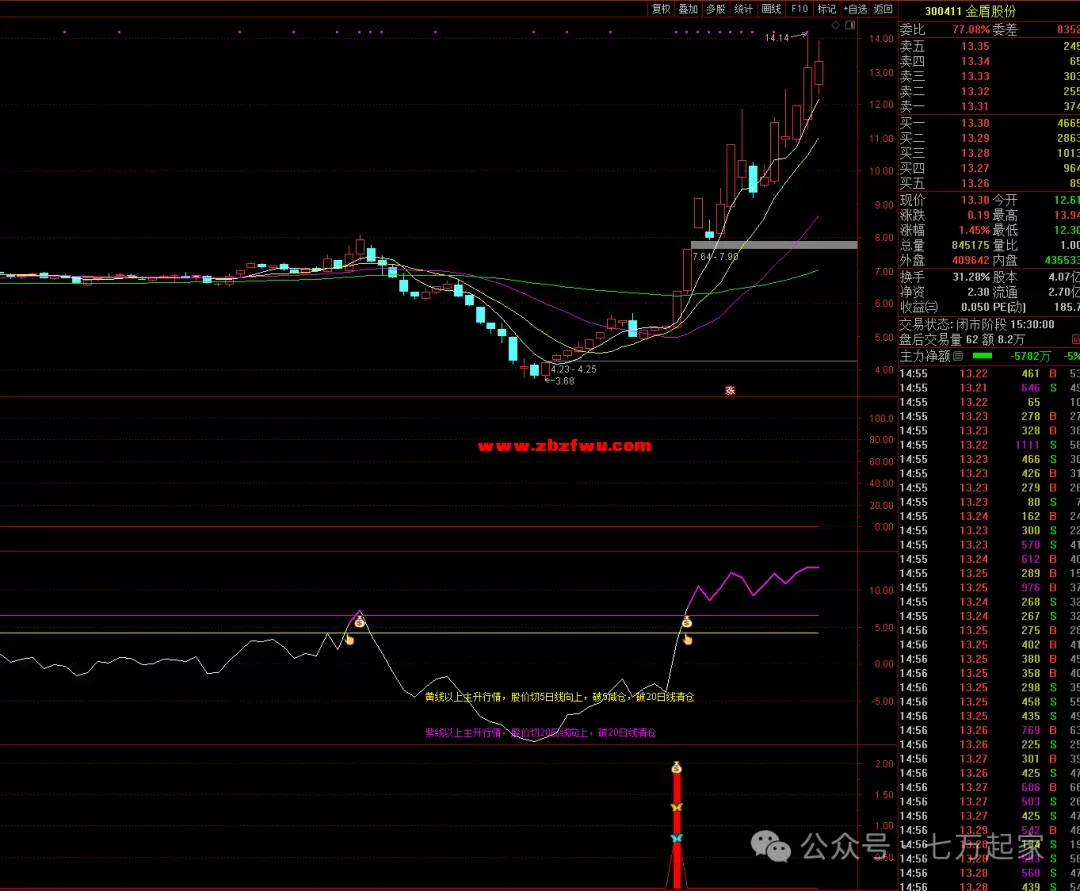Select the 买五 13.26 bid row
This screenshot has width=1080, height=891.
click(989, 183)
